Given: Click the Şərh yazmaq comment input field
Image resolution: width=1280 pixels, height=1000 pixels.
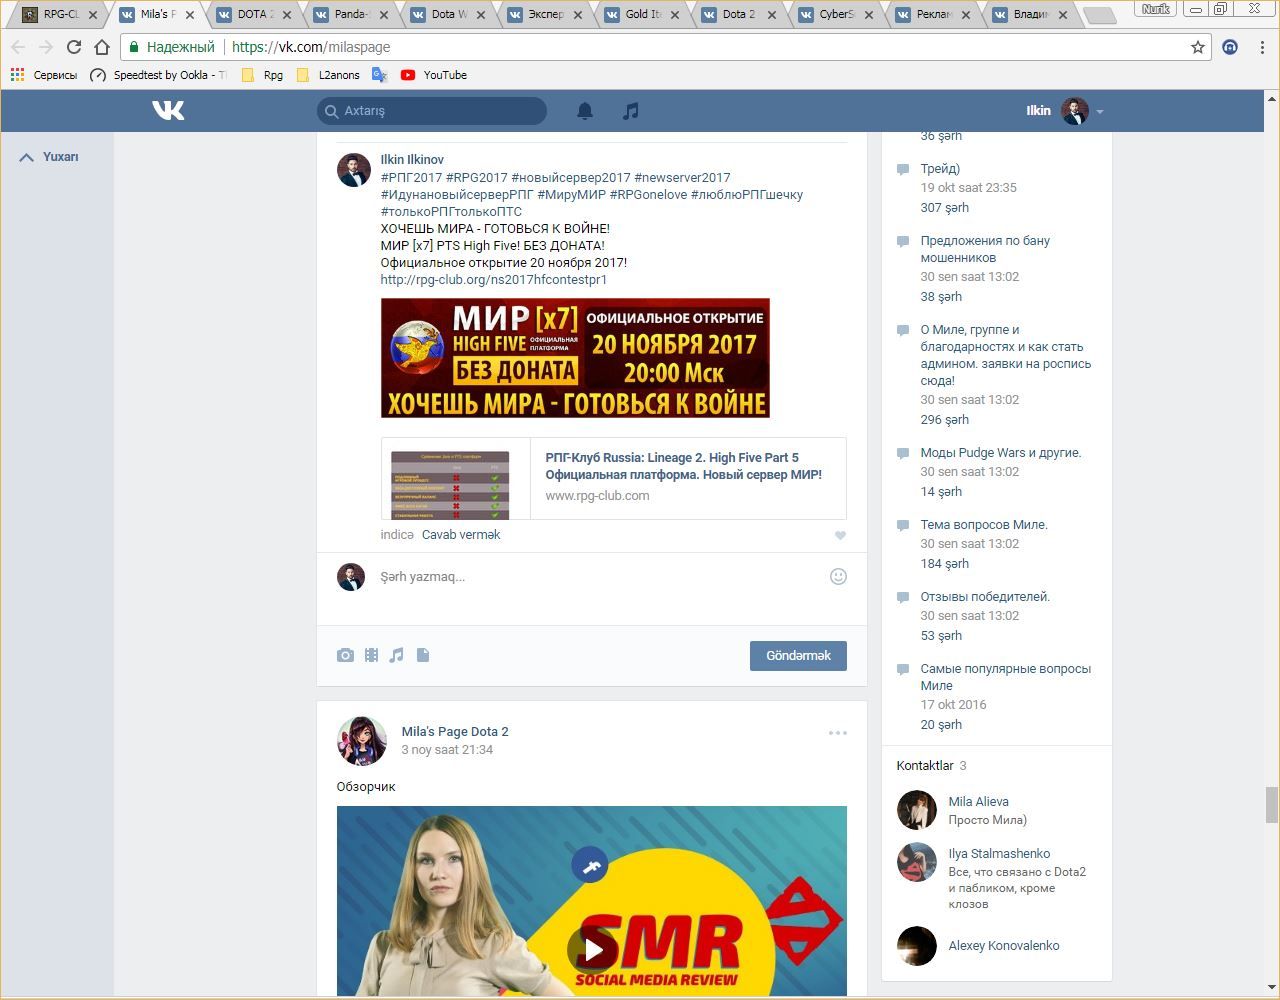Looking at the screenshot, I should (x=600, y=577).
